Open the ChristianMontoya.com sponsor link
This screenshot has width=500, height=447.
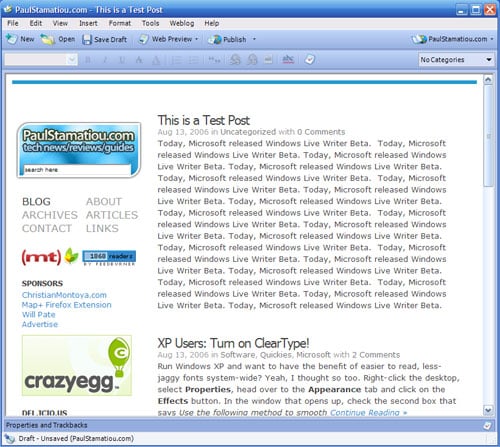tap(64, 295)
